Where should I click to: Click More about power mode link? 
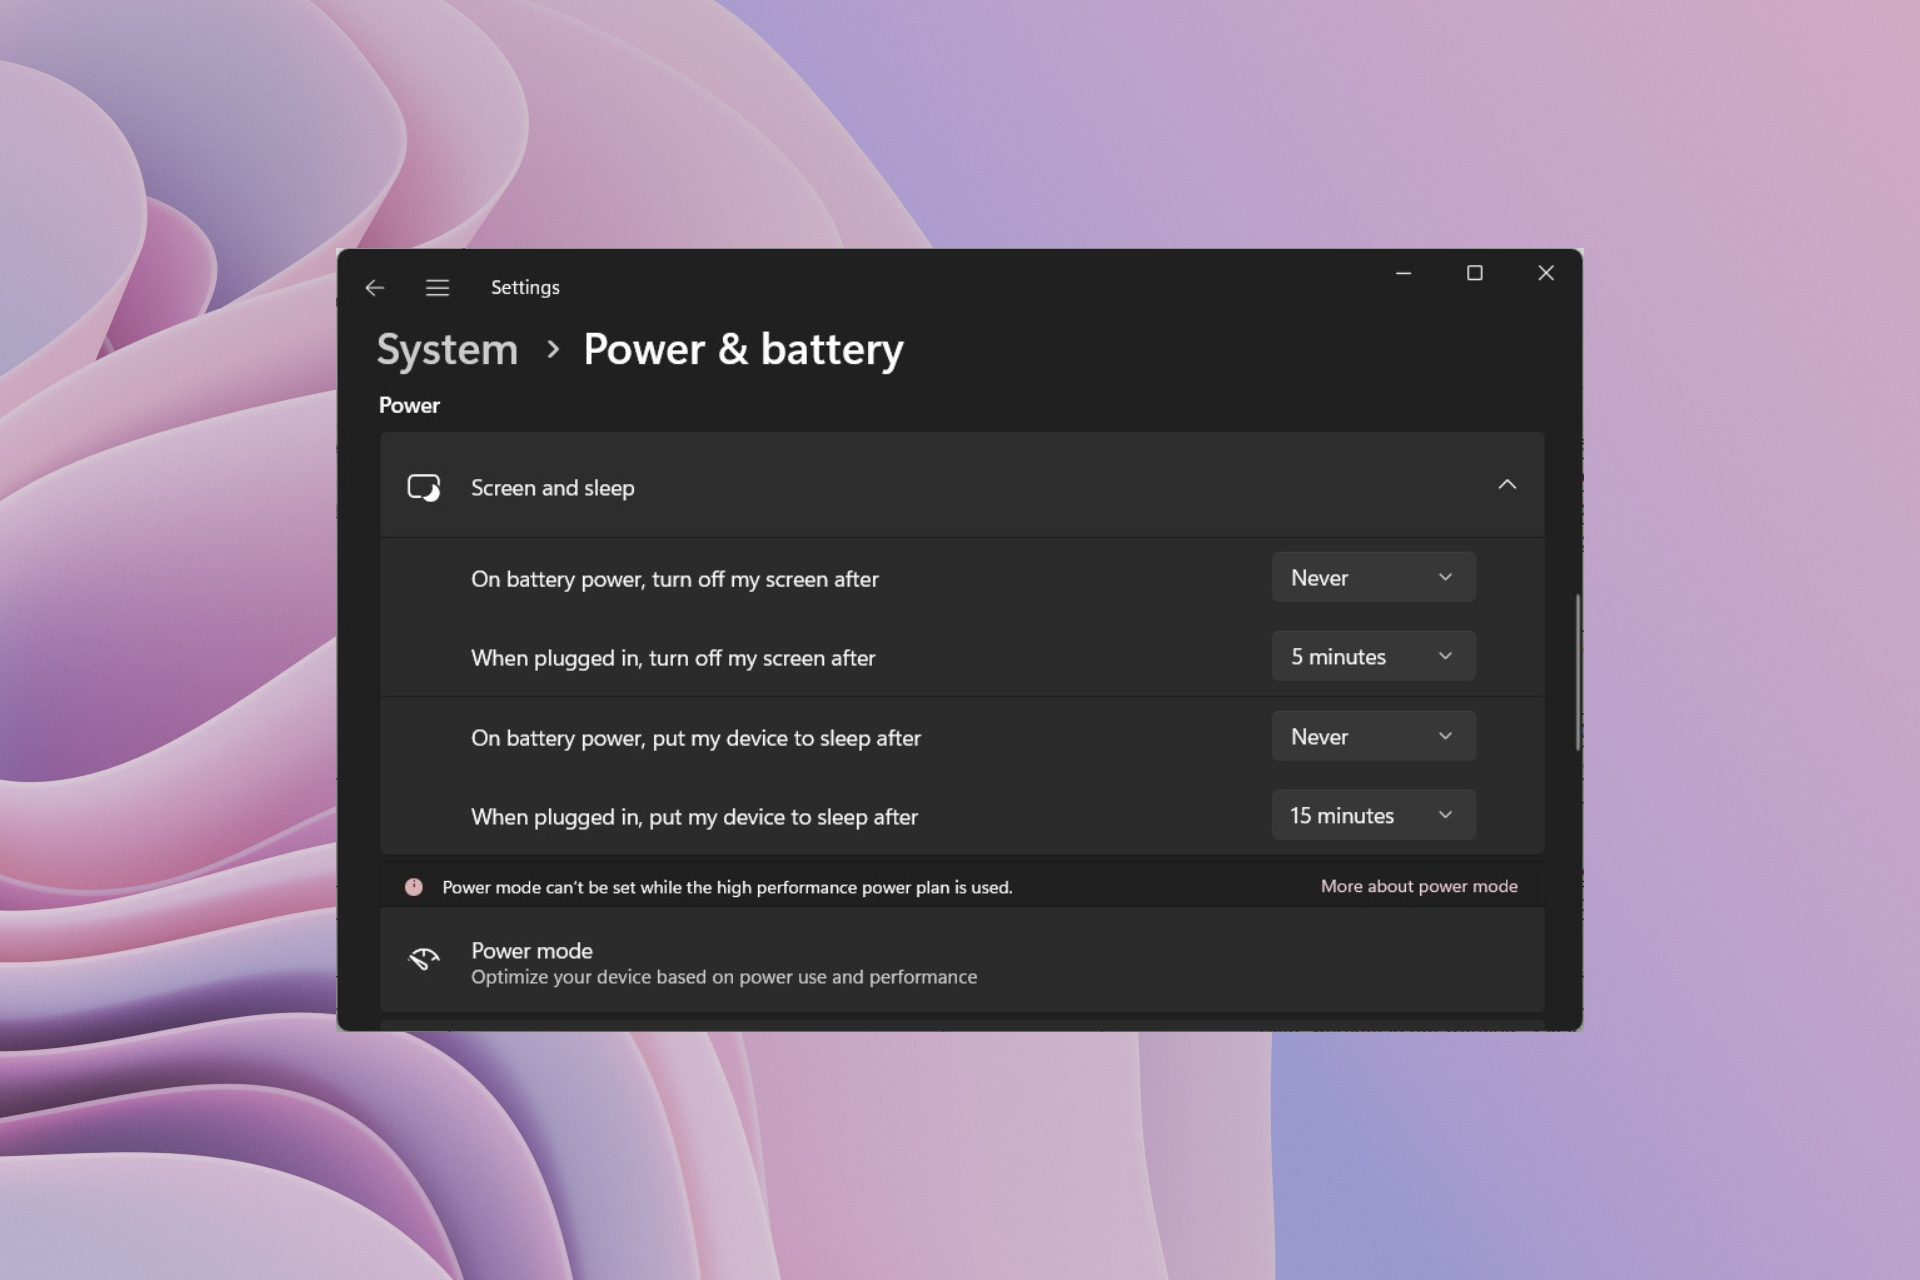point(1419,886)
